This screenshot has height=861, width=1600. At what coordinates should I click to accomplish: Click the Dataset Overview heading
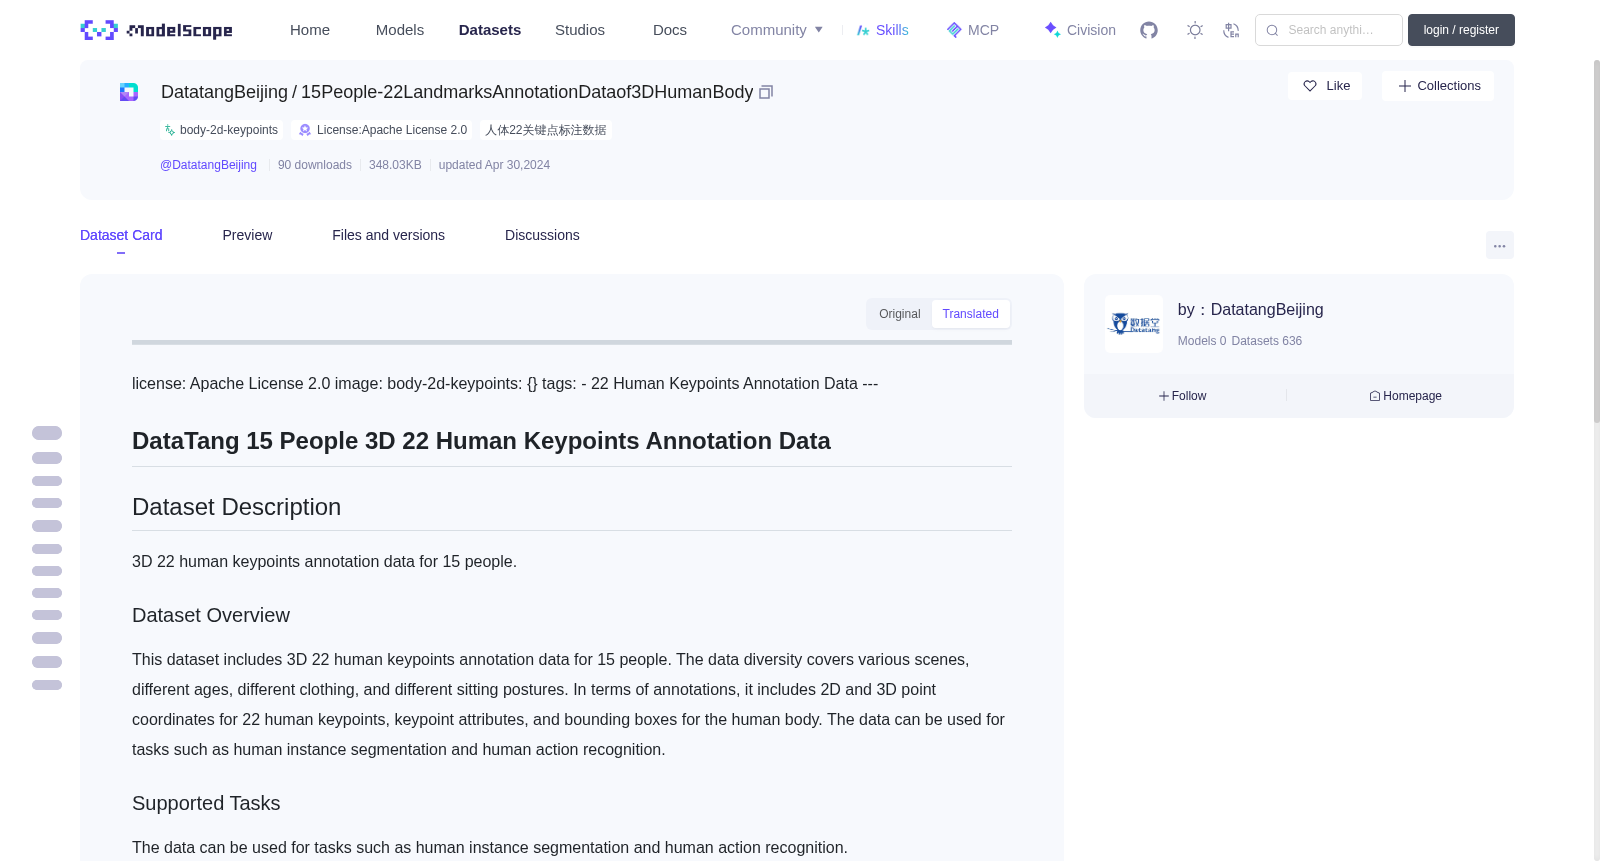pos(211,615)
